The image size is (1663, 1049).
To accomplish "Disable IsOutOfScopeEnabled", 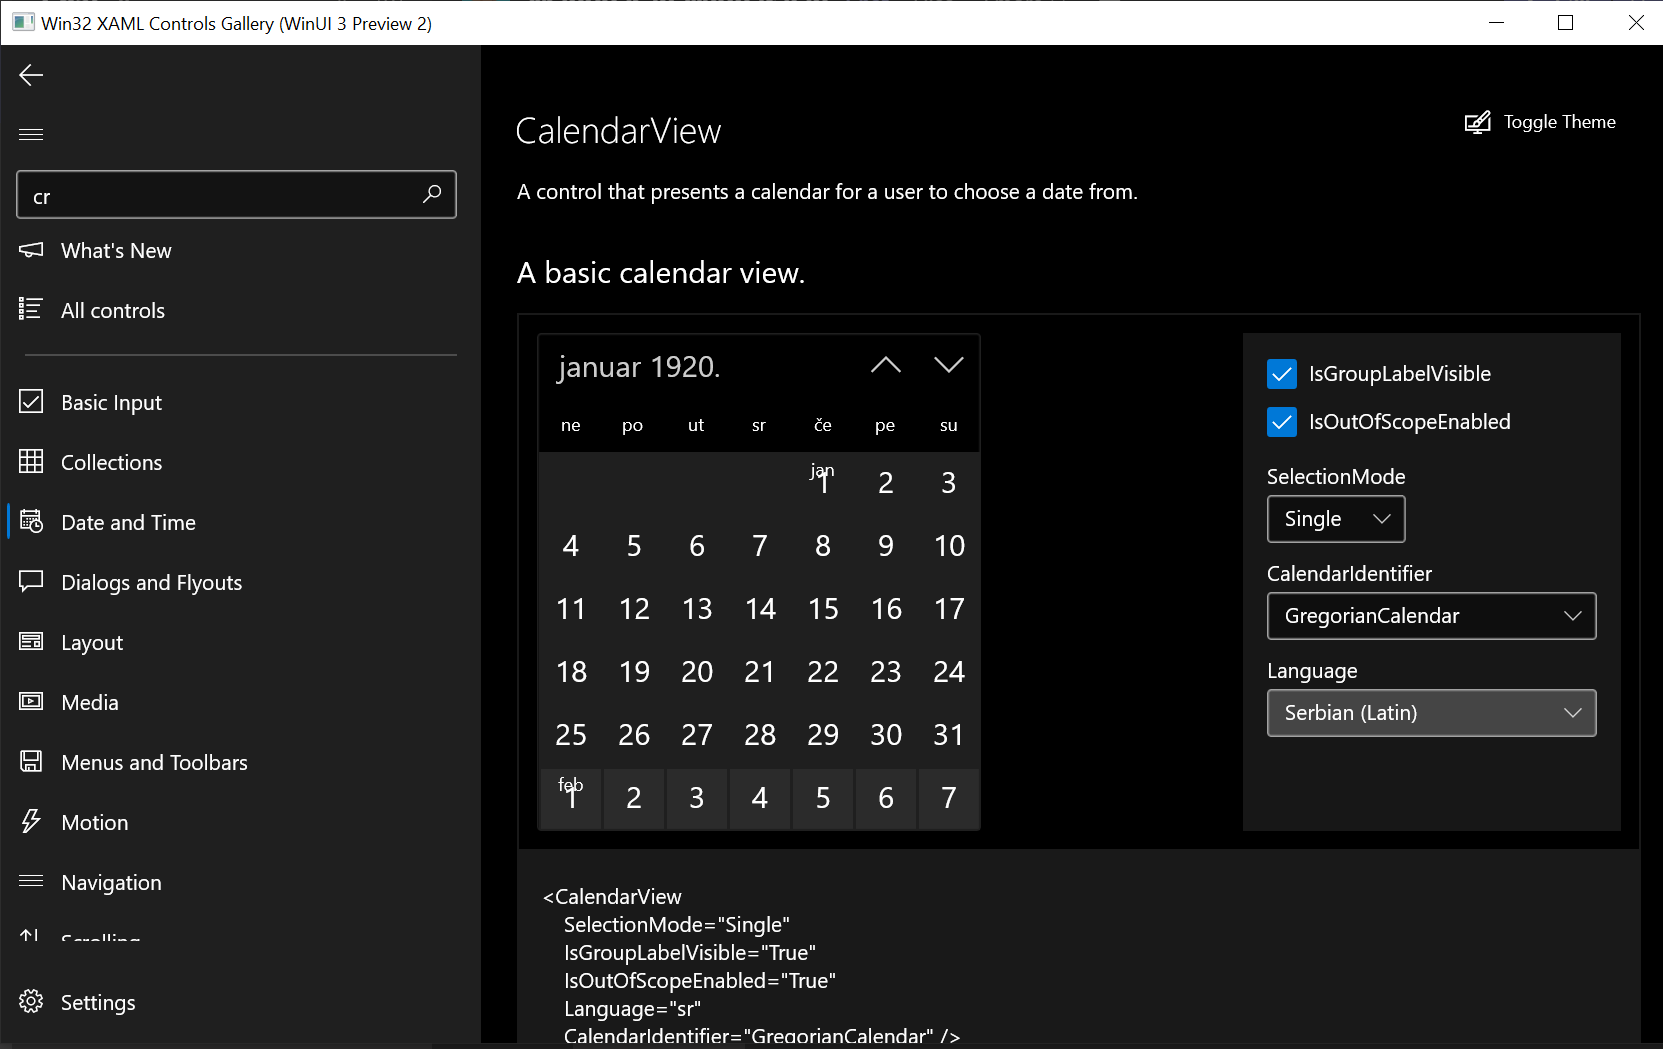I will pyautogui.click(x=1281, y=422).
